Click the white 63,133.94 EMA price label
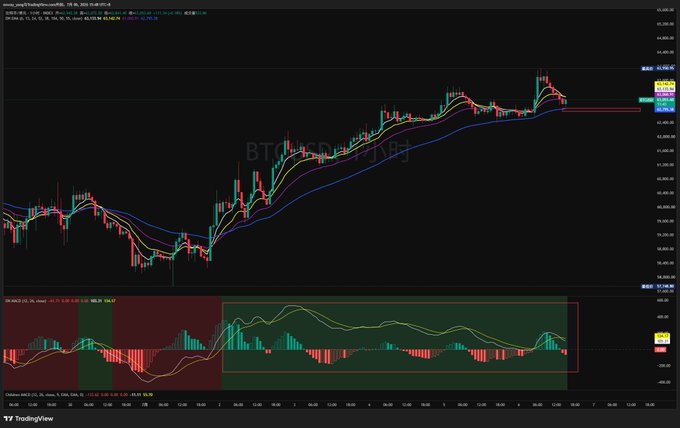Image resolution: width=680 pixels, height=428 pixels. (x=665, y=89)
